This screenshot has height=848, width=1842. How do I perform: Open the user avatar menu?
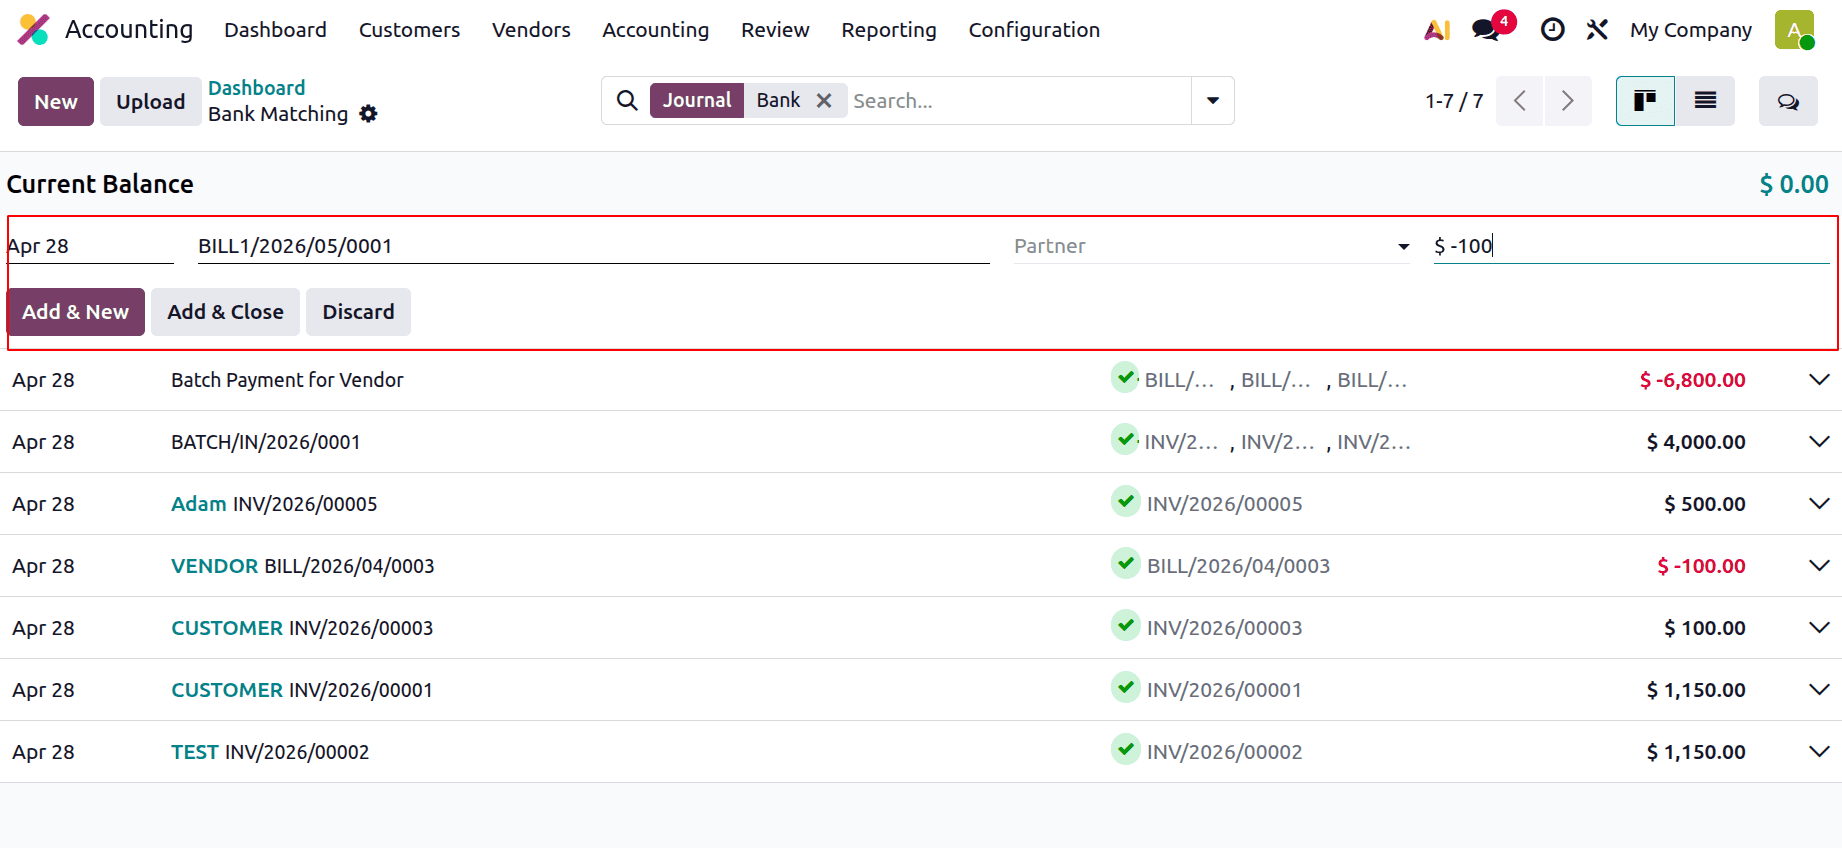[x=1794, y=30]
